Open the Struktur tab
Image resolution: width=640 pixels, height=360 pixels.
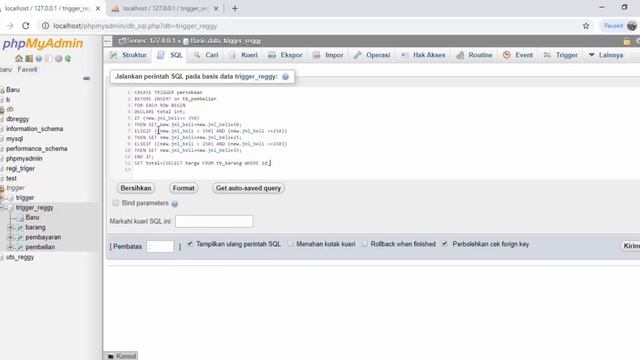128,55
